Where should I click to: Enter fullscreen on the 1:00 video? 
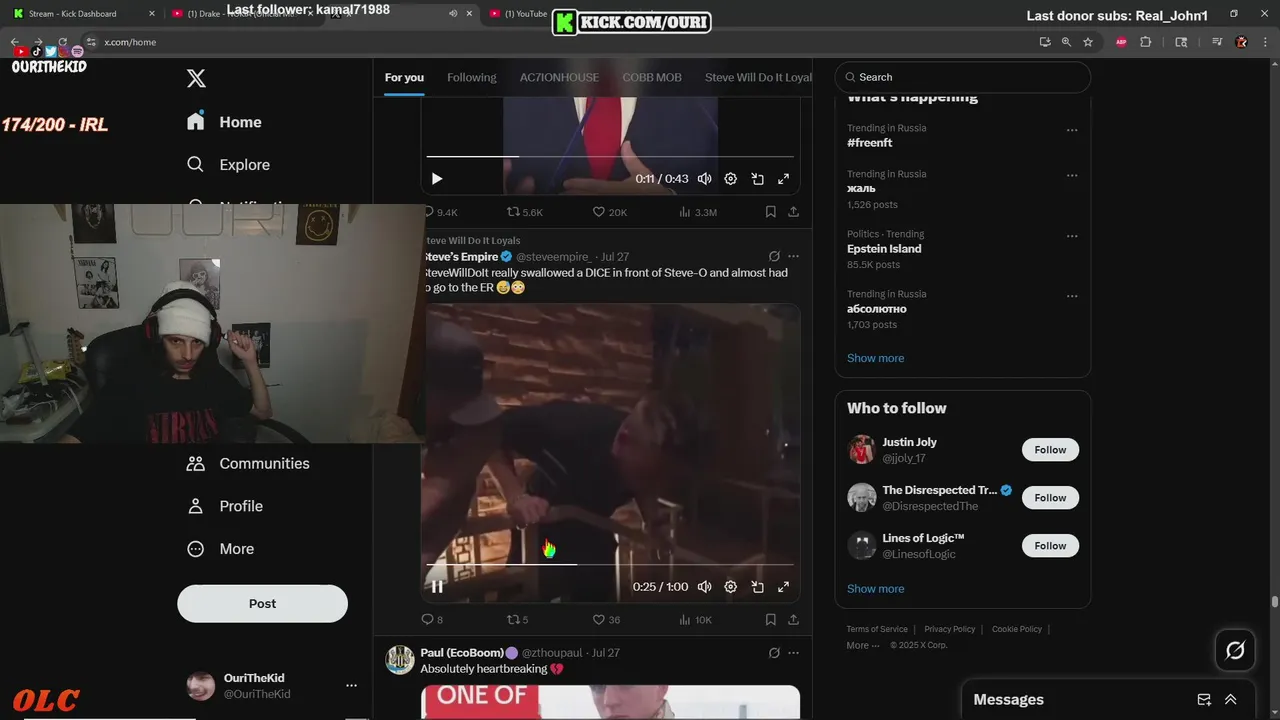tap(784, 587)
